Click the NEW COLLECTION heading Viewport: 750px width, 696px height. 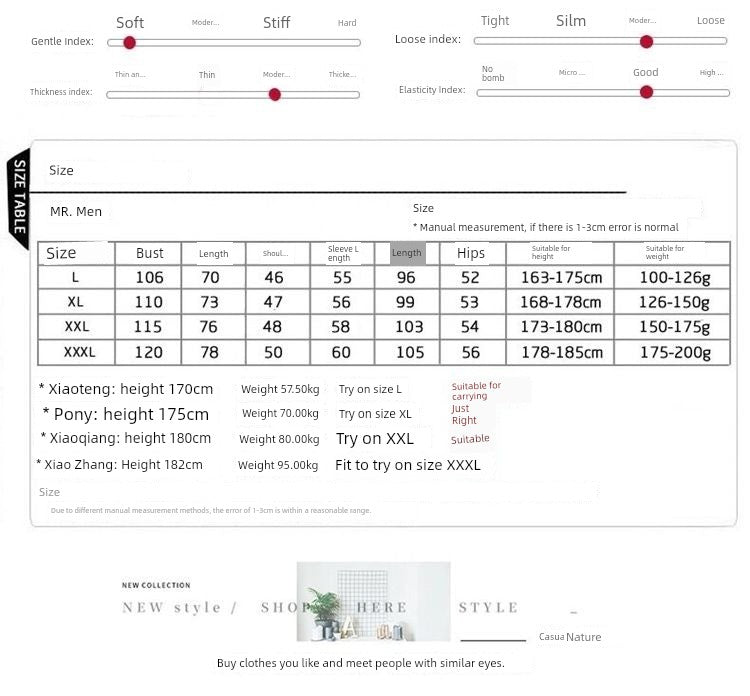[x=156, y=585]
